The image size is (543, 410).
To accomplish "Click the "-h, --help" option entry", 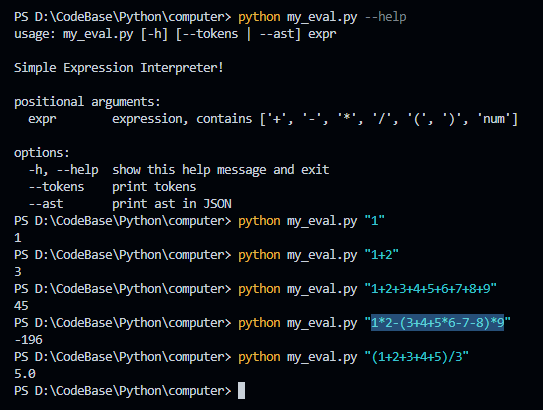I will 63,170.
